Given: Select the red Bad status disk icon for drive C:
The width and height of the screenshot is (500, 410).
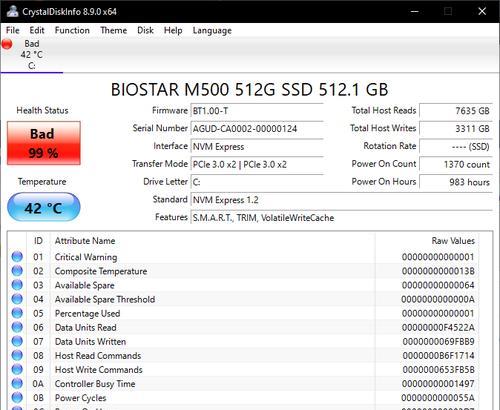Looking at the screenshot, I should [x=7, y=44].
